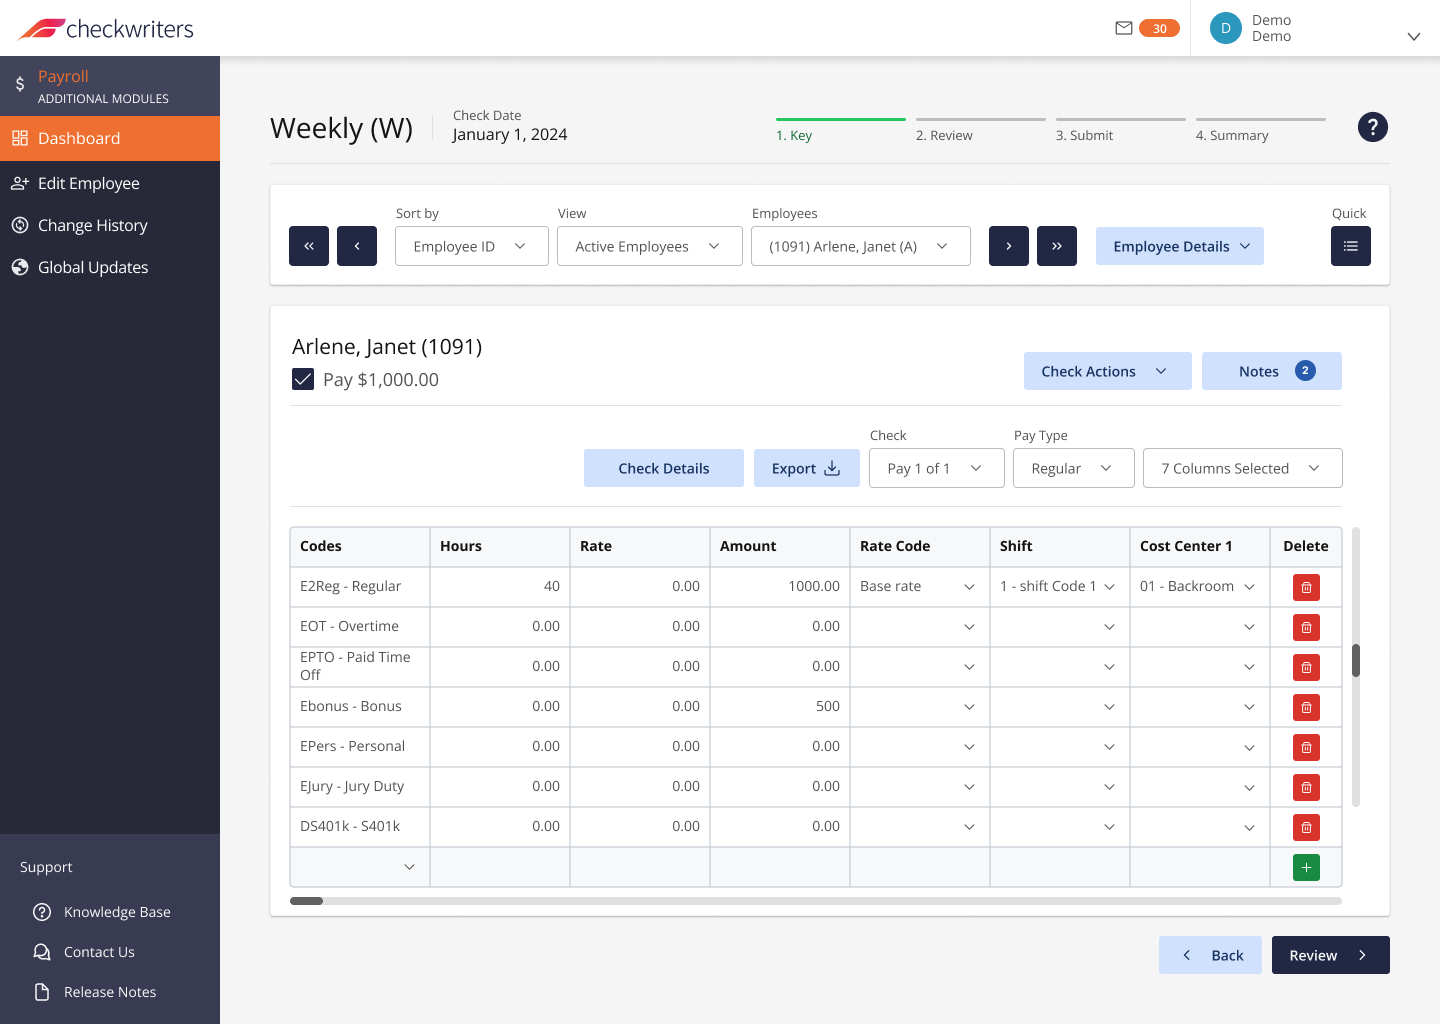
Task: Open the Sort by Employee ID dropdown
Action: point(471,245)
